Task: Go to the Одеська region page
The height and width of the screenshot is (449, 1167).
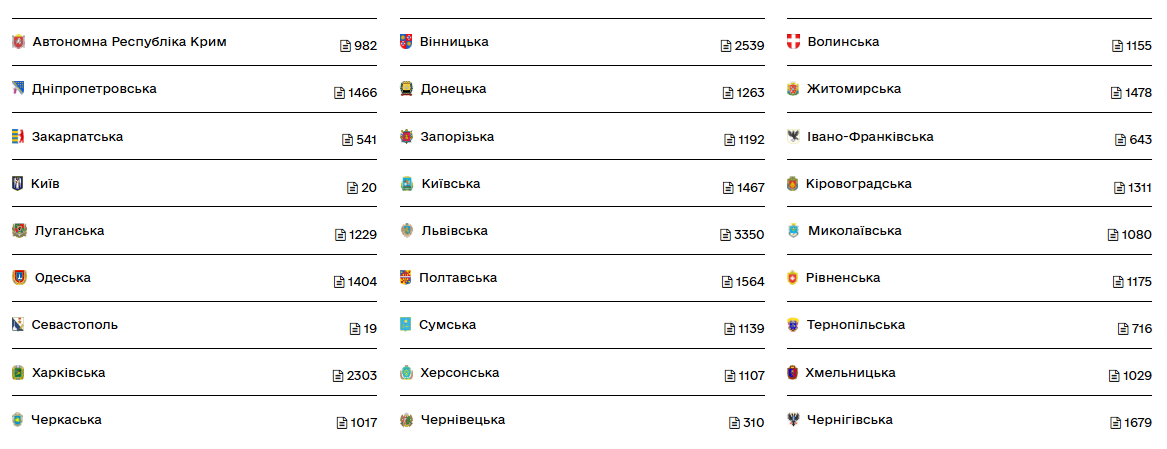Action: [62, 278]
